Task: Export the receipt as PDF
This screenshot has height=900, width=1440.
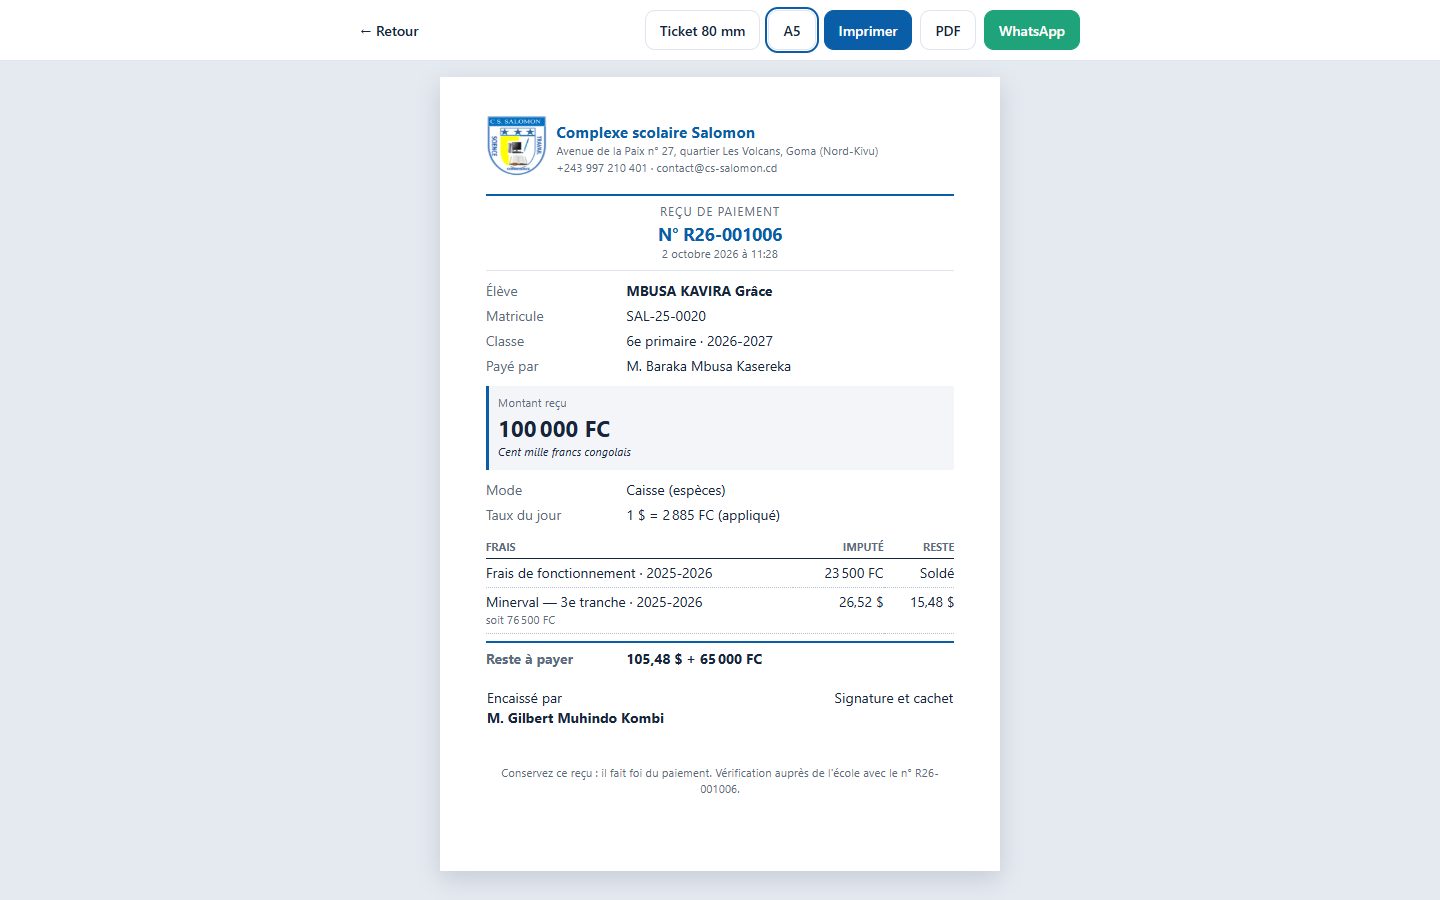Action: [948, 31]
